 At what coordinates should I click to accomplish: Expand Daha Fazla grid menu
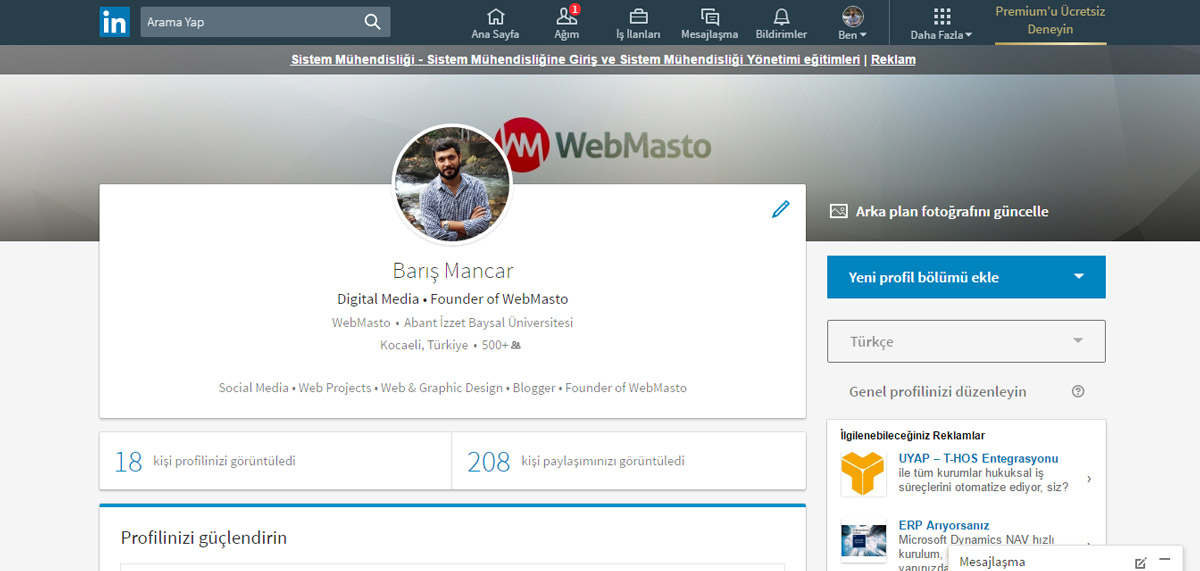tap(941, 23)
